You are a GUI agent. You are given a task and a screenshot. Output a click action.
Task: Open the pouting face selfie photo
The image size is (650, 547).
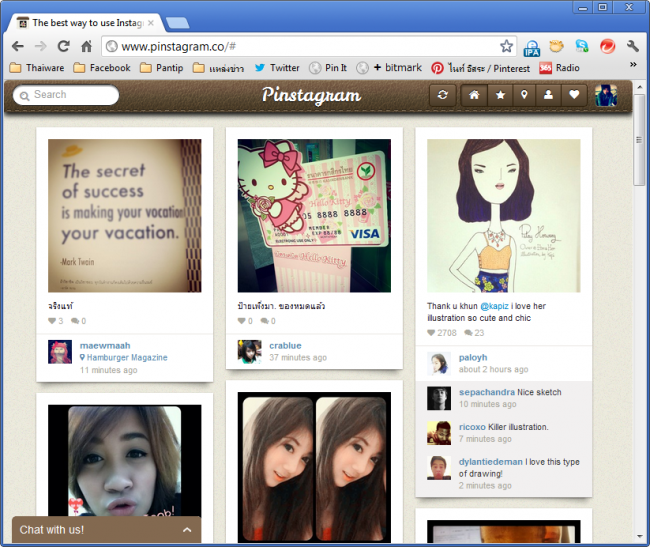(125, 462)
